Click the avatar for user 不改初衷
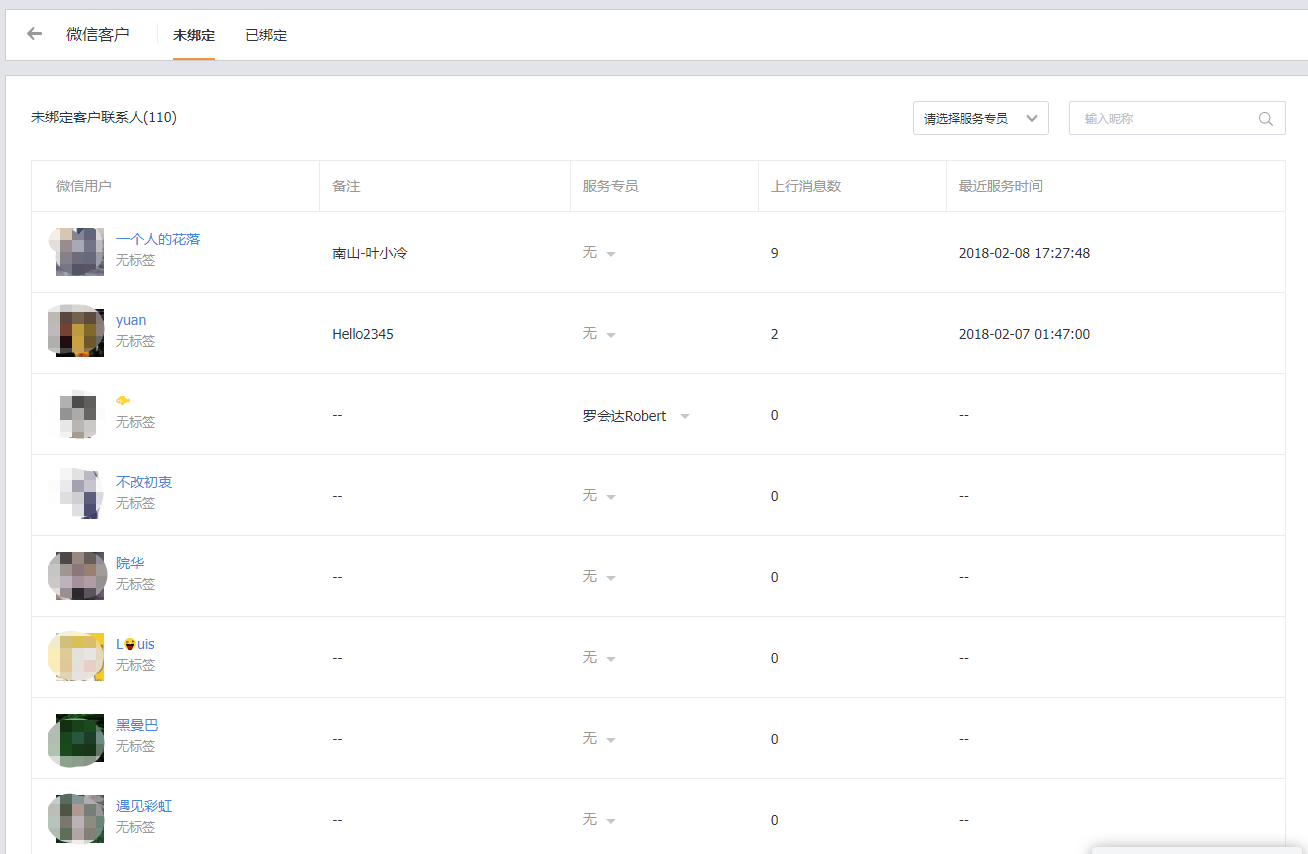 pyautogui.click(x=76, y=494)
